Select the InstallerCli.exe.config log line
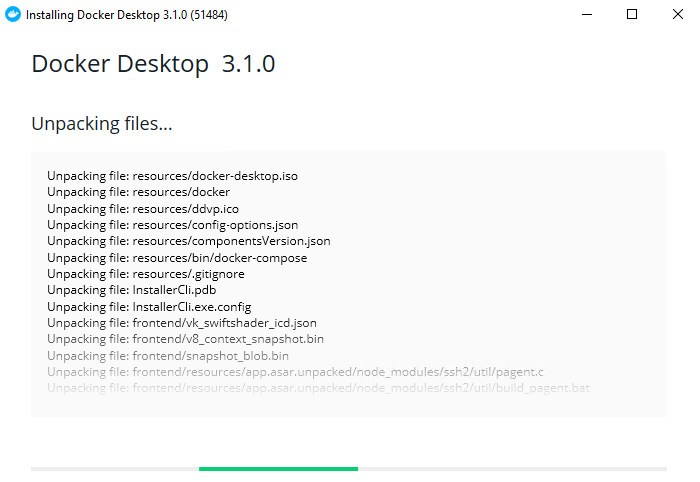Screen dimensions: 700x482 pyautogui.click(x=149, y=307)
